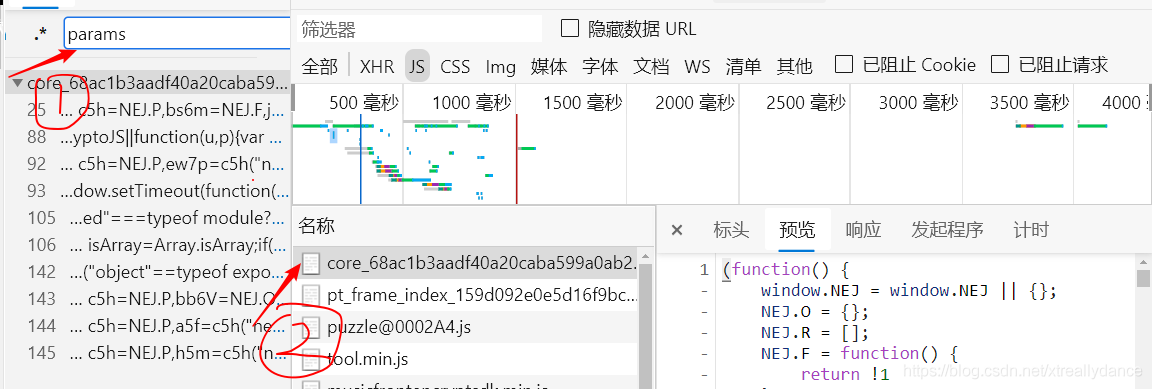This screenshot has height=389, width=1152.
Task: Click the search box containing params
Action: tap(177, 34)
